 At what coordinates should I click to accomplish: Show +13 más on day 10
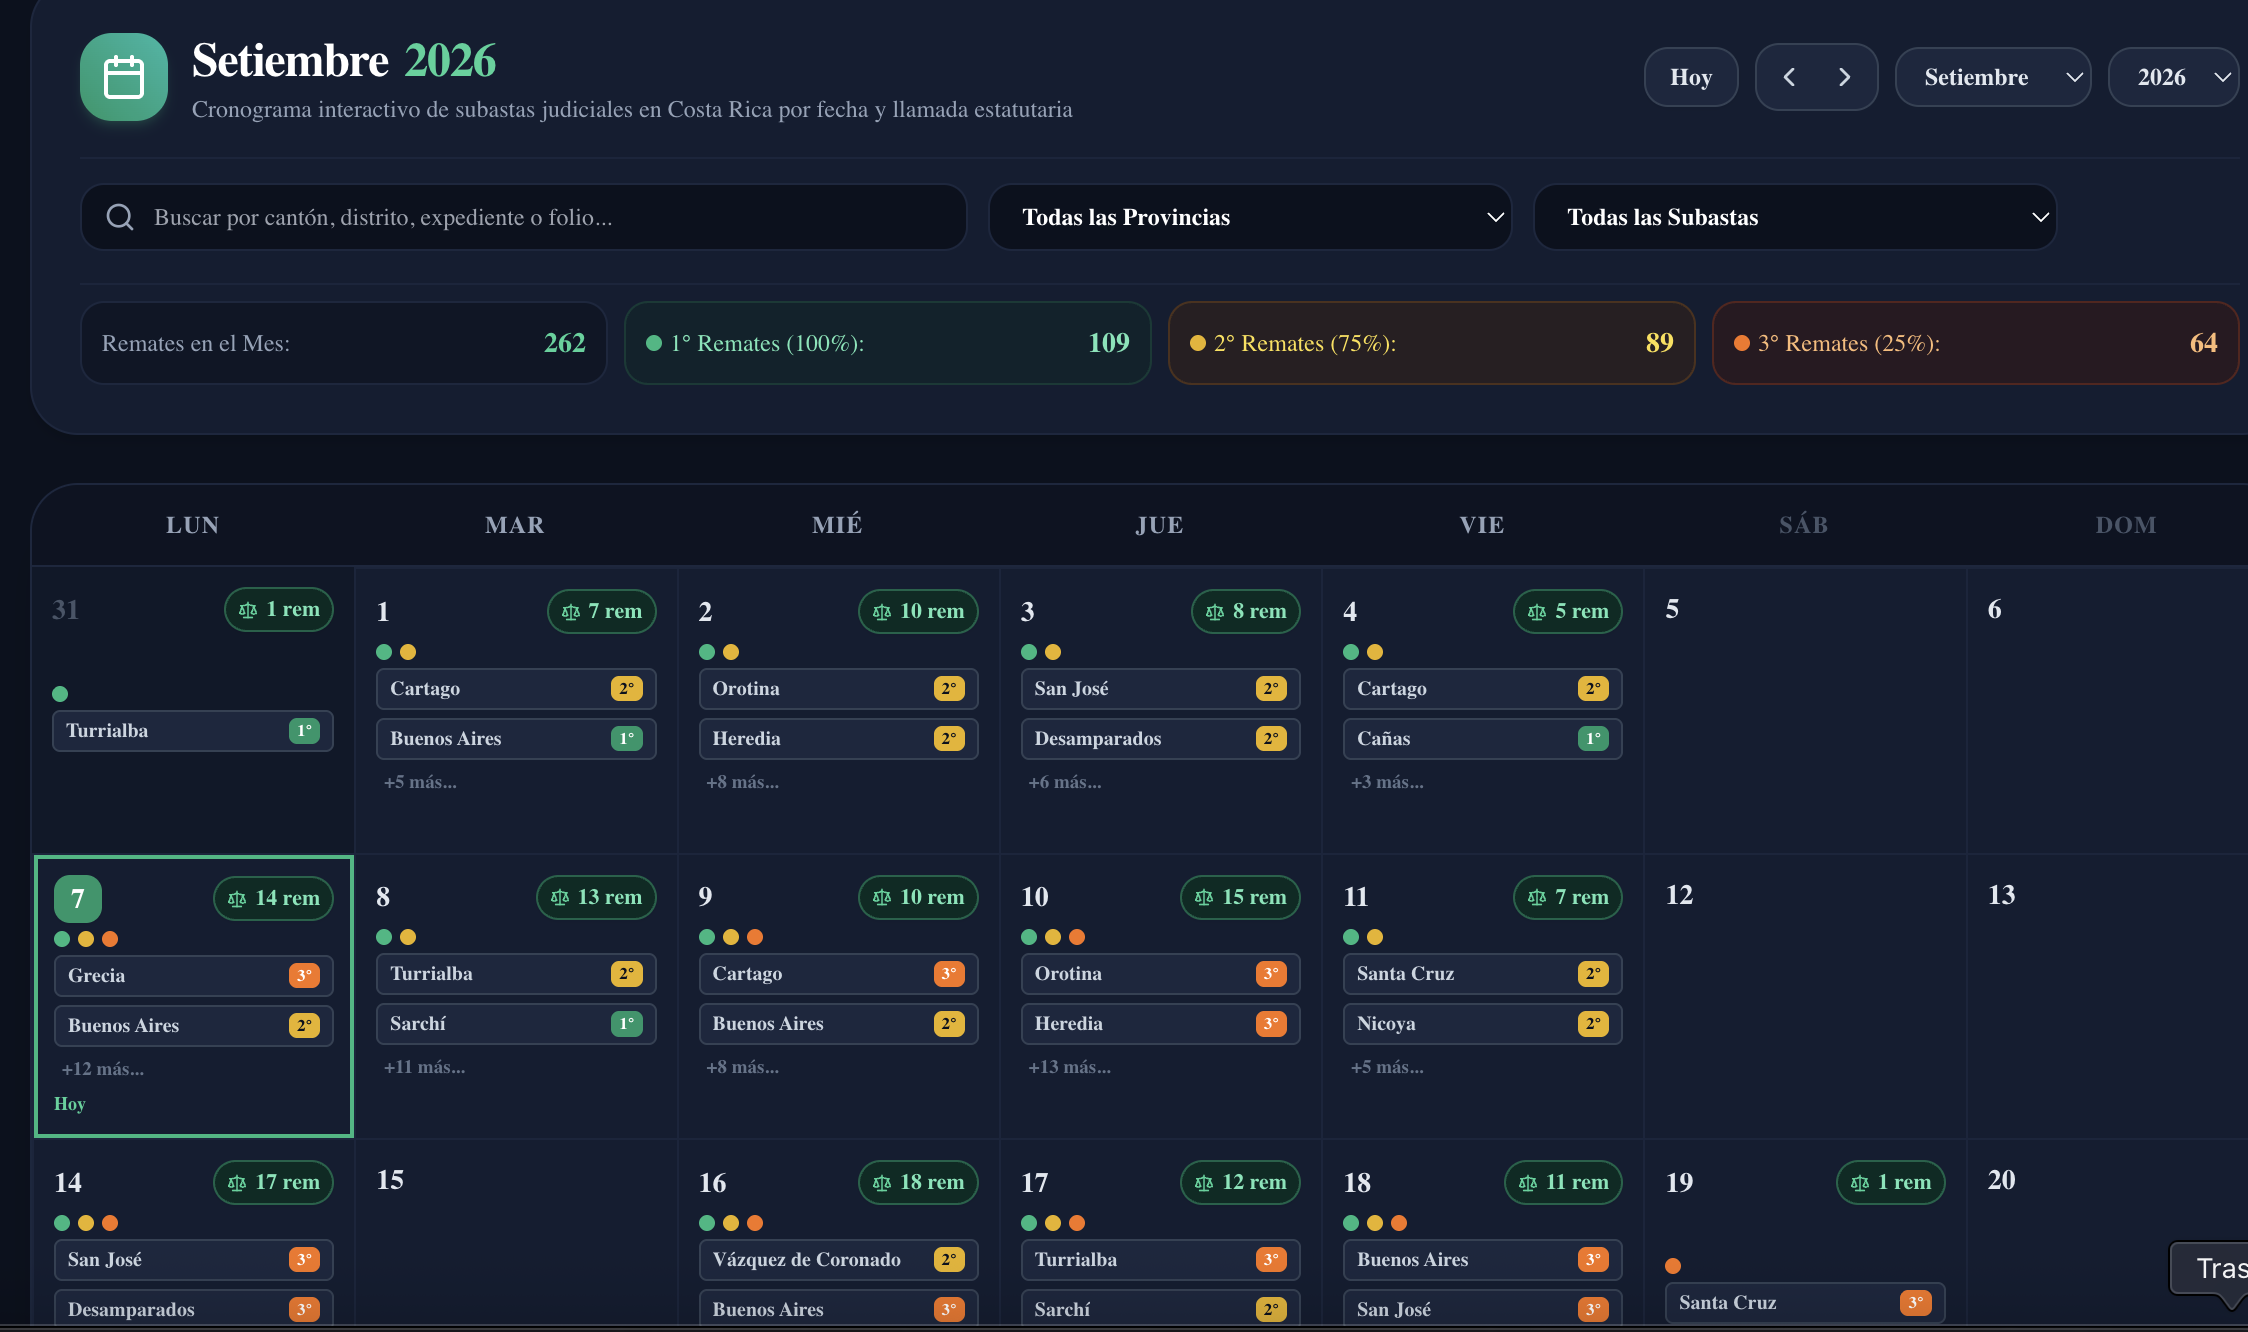1069,1067
